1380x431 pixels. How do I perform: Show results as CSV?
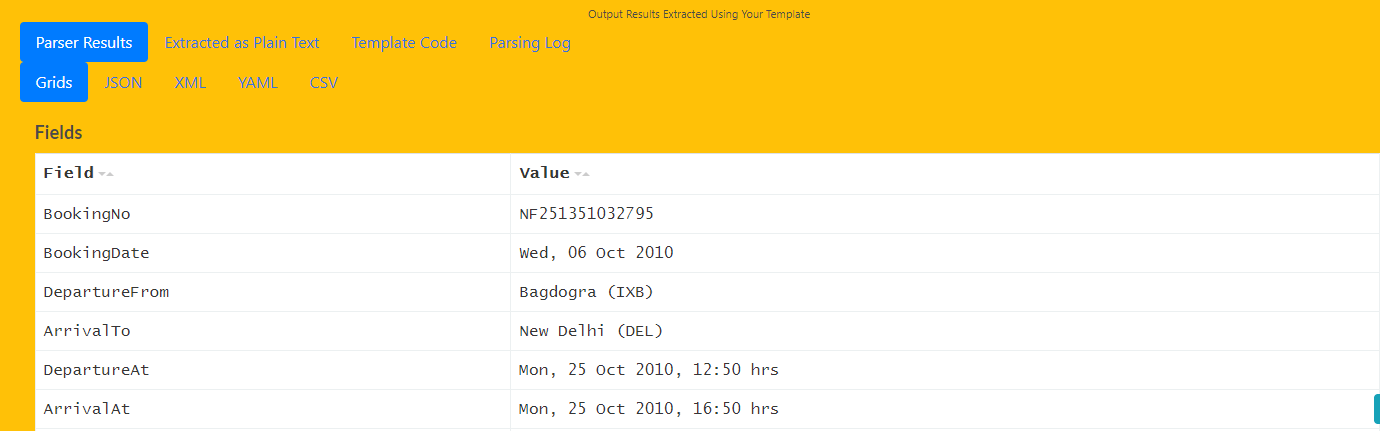coord(324,82)
